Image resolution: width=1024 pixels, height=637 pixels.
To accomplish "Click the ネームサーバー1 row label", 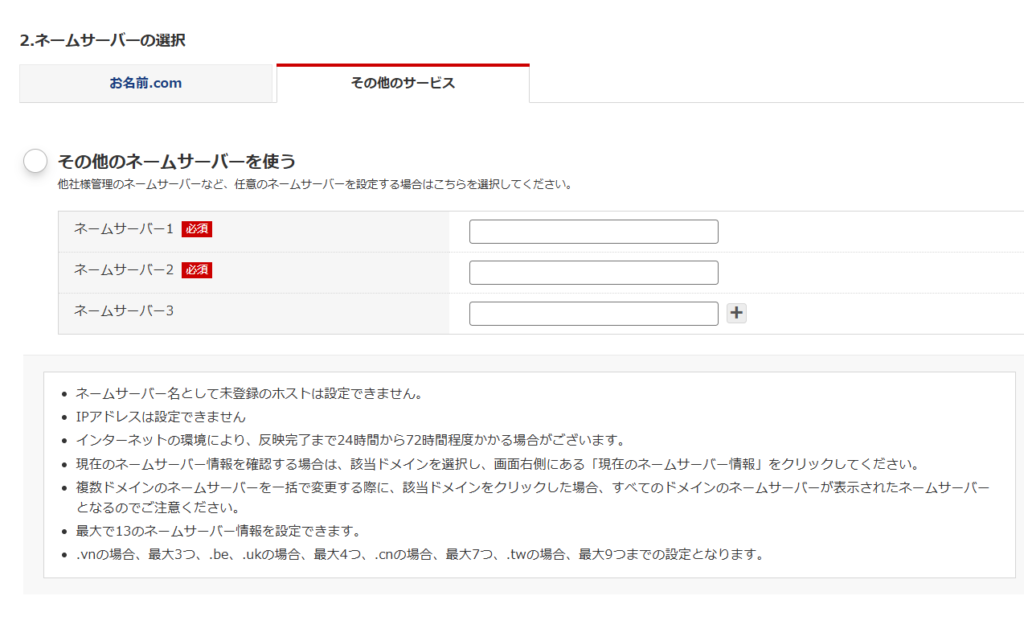I will click(124, 229).
